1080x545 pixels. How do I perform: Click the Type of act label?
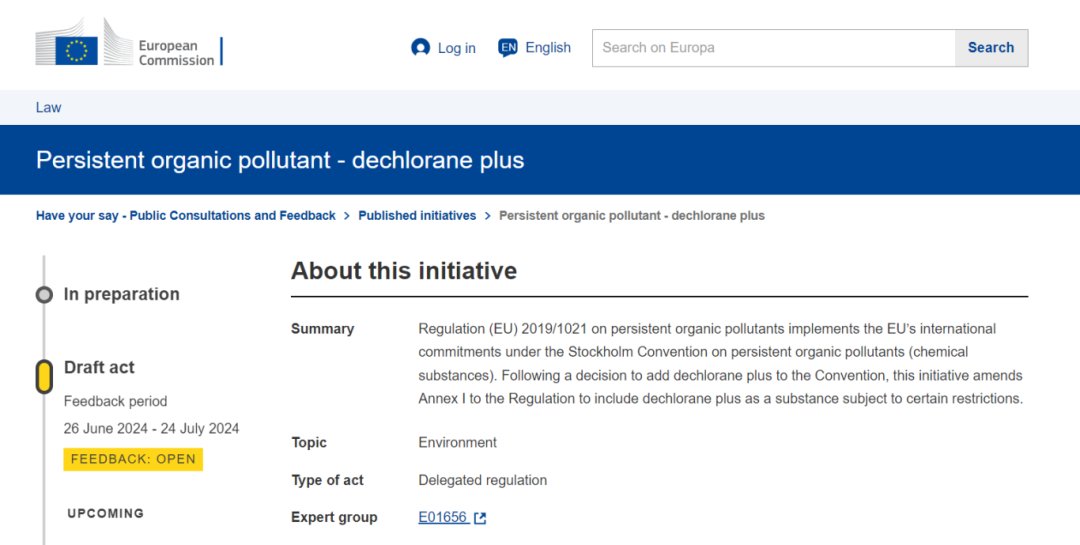(x=327, y=480)
